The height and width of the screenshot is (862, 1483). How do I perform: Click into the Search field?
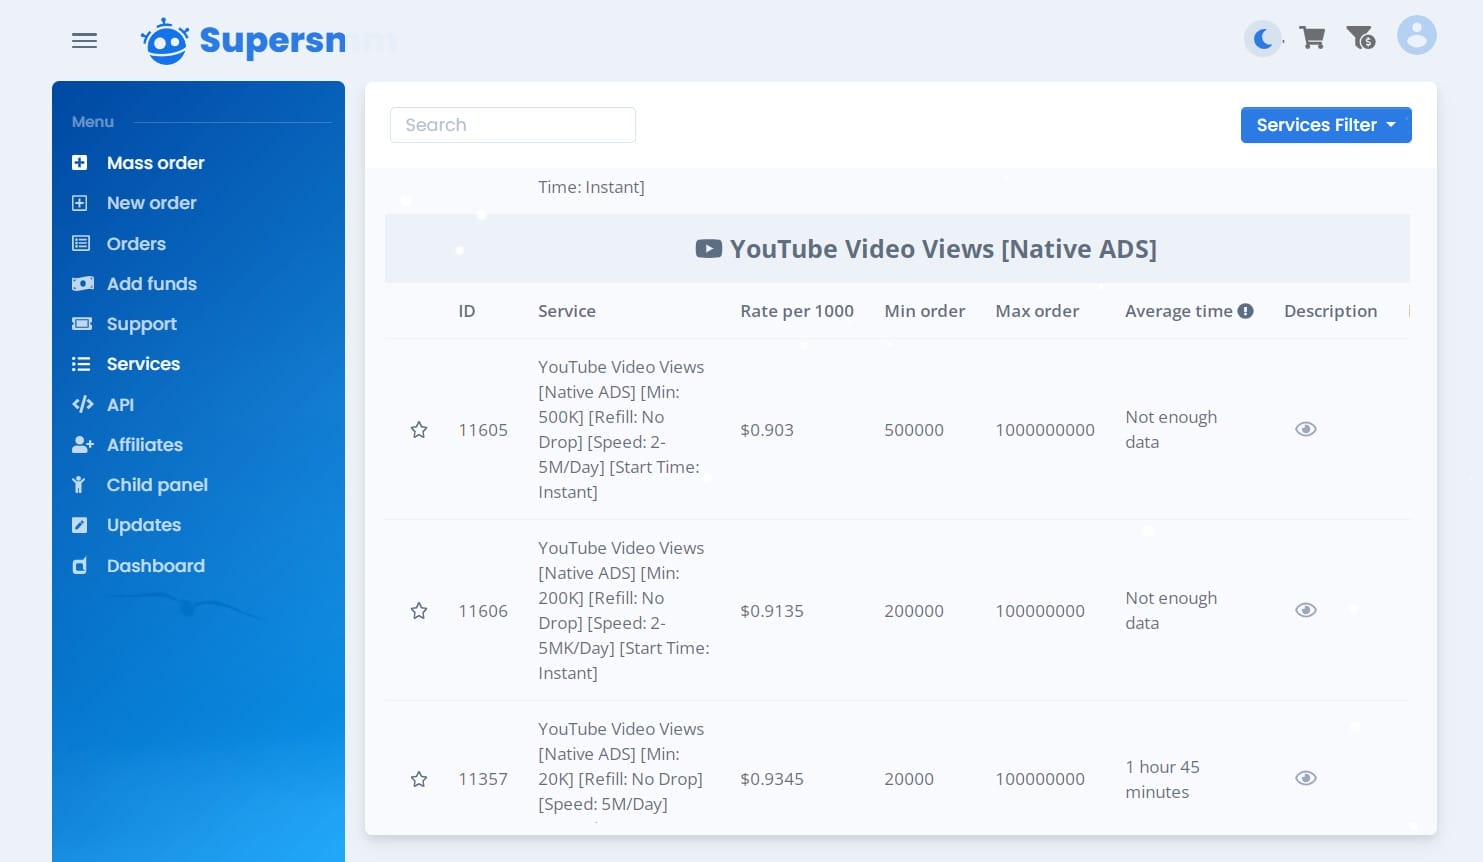512,125
